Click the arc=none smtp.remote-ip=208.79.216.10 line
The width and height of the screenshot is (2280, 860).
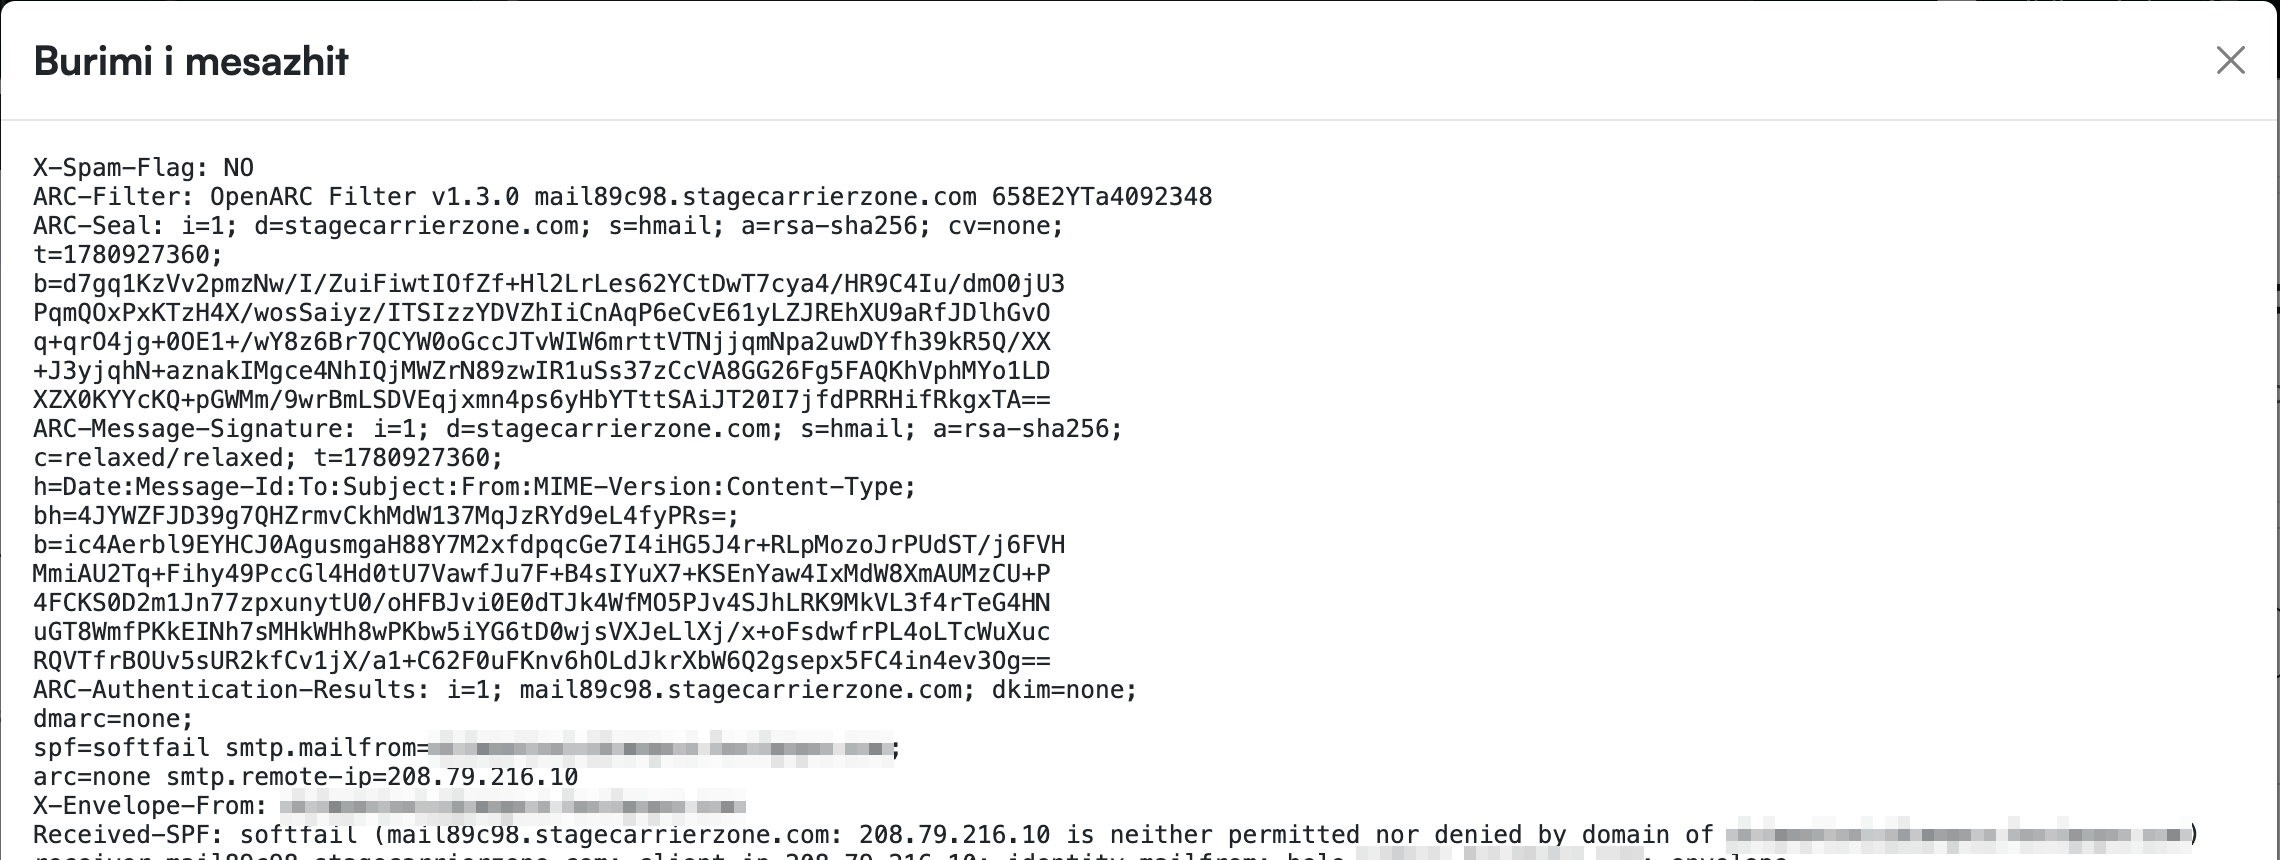(x=305, y=776)
